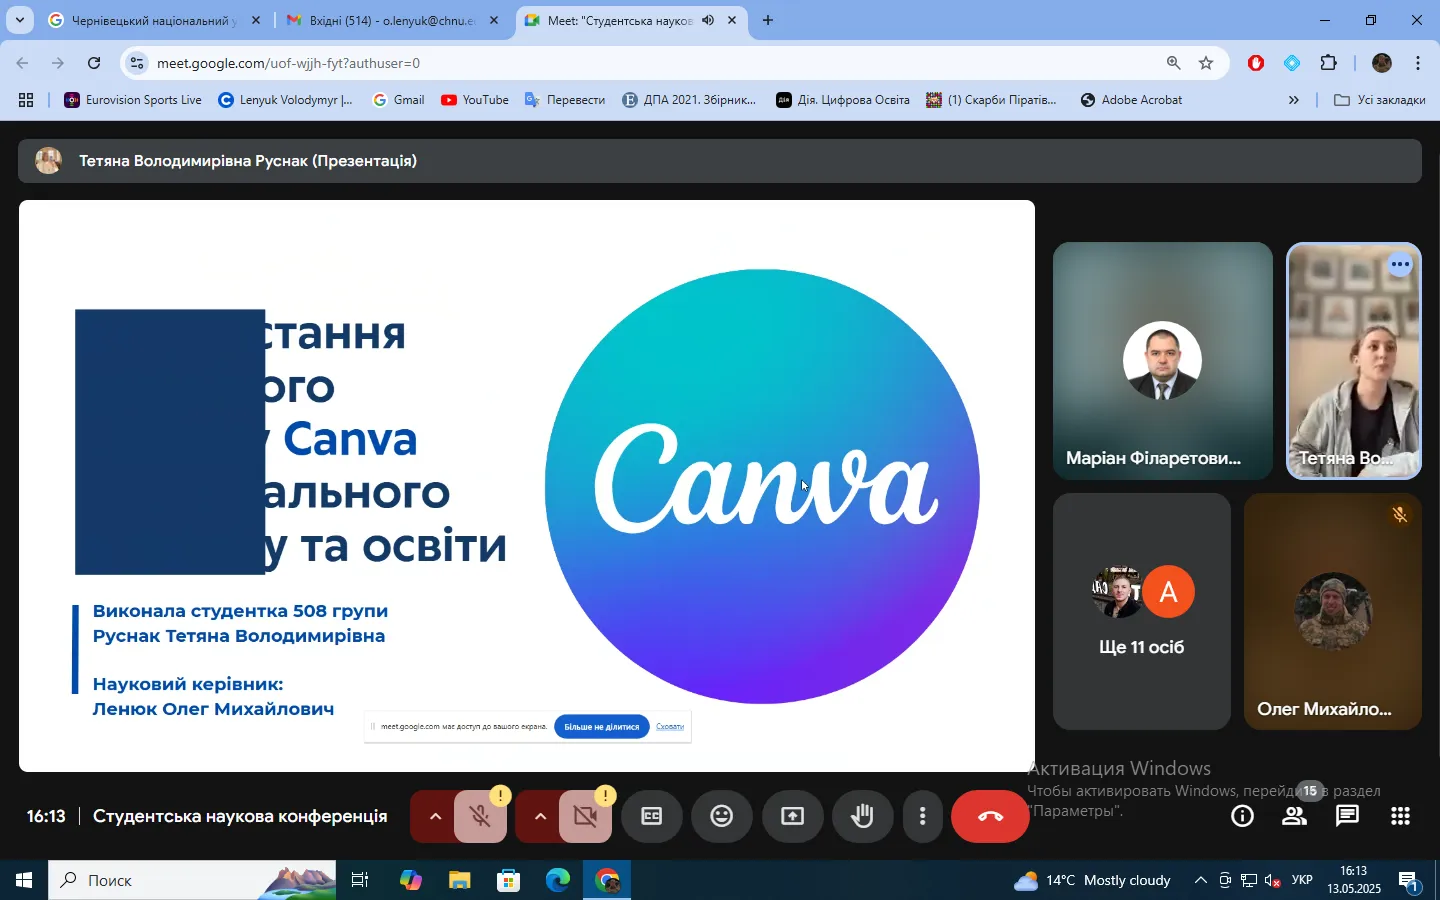
Task: Select the Meet Студентська наукова tab
Action: point(618,20)
